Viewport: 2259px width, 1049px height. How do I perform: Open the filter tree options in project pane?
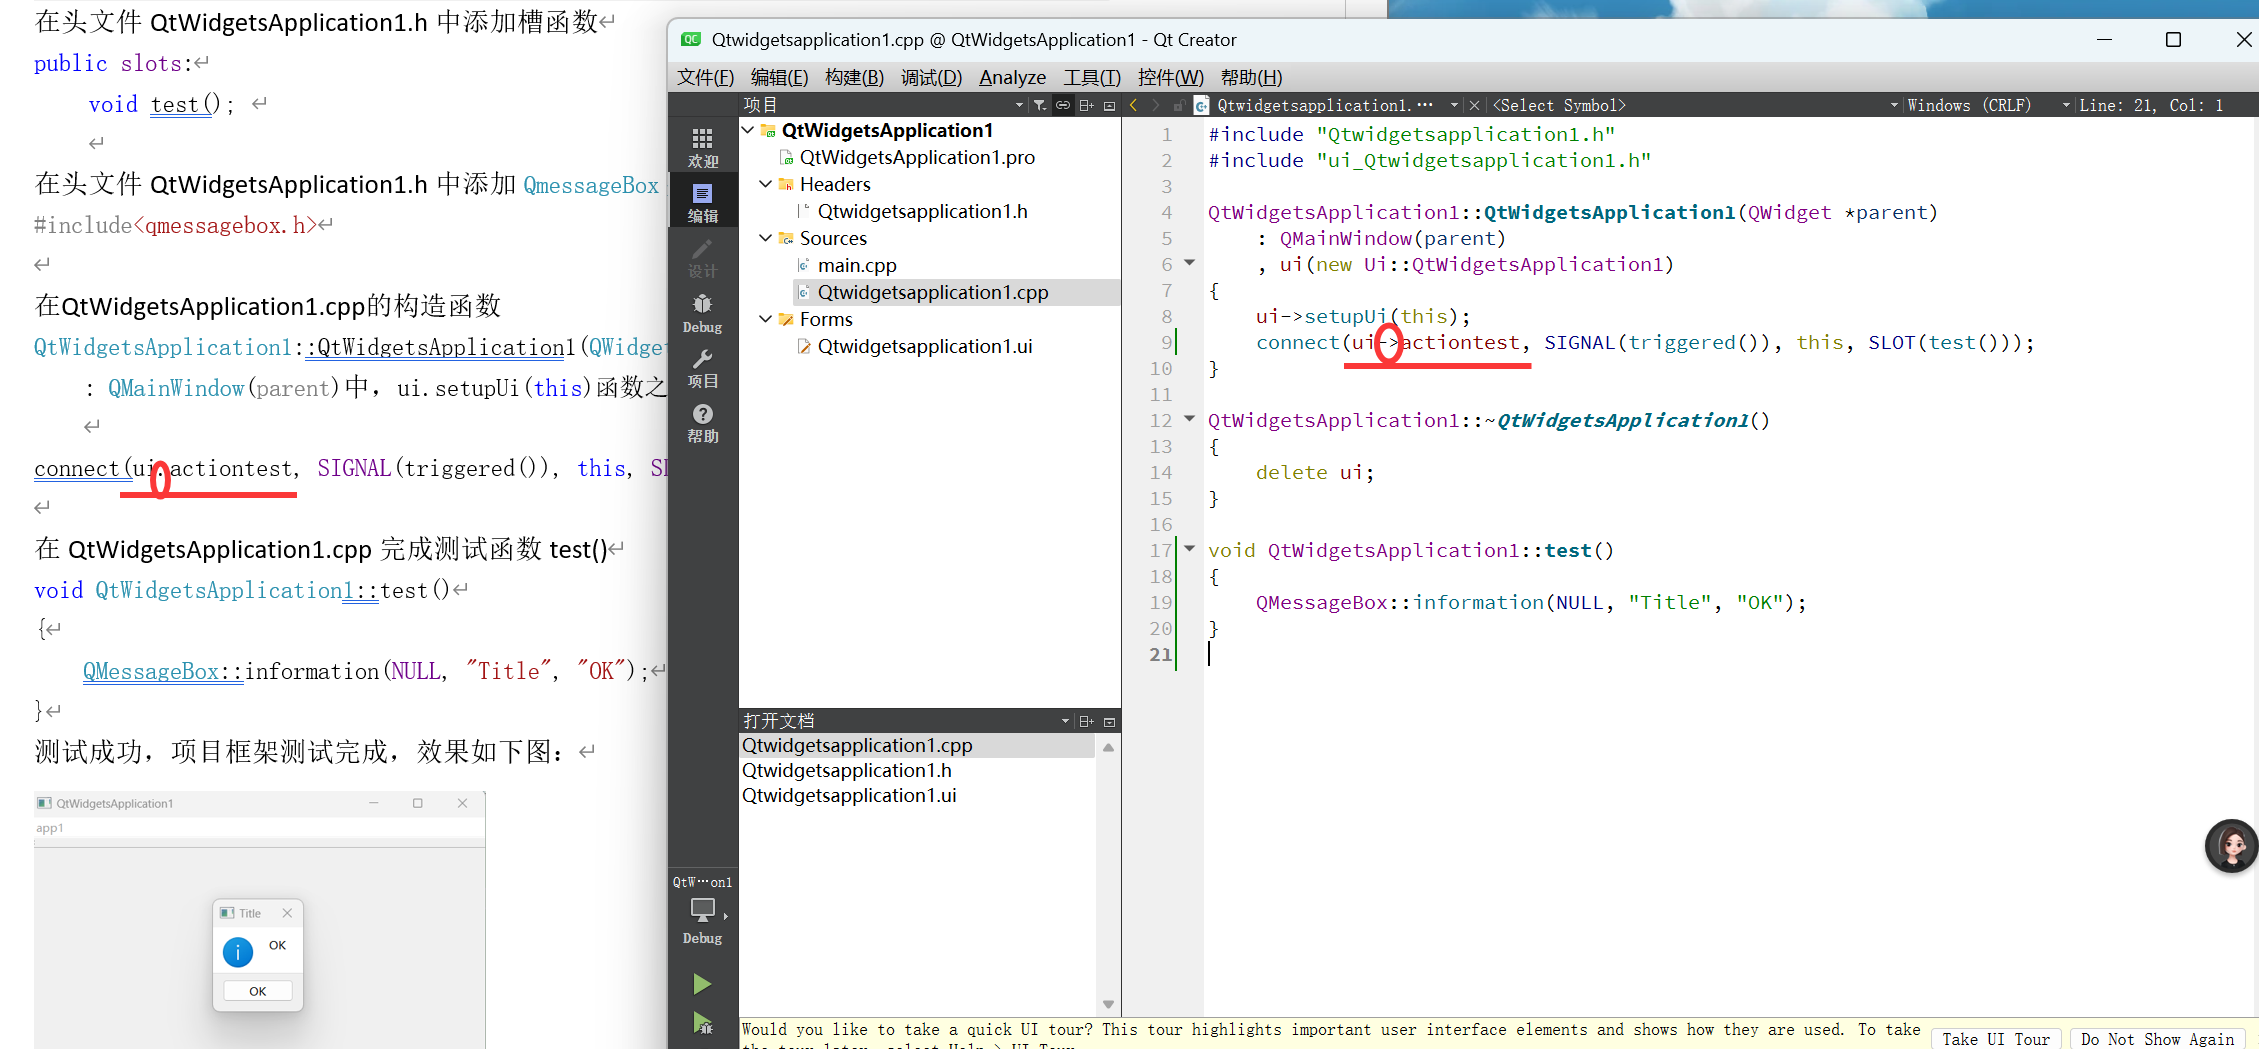(1040, 105)
